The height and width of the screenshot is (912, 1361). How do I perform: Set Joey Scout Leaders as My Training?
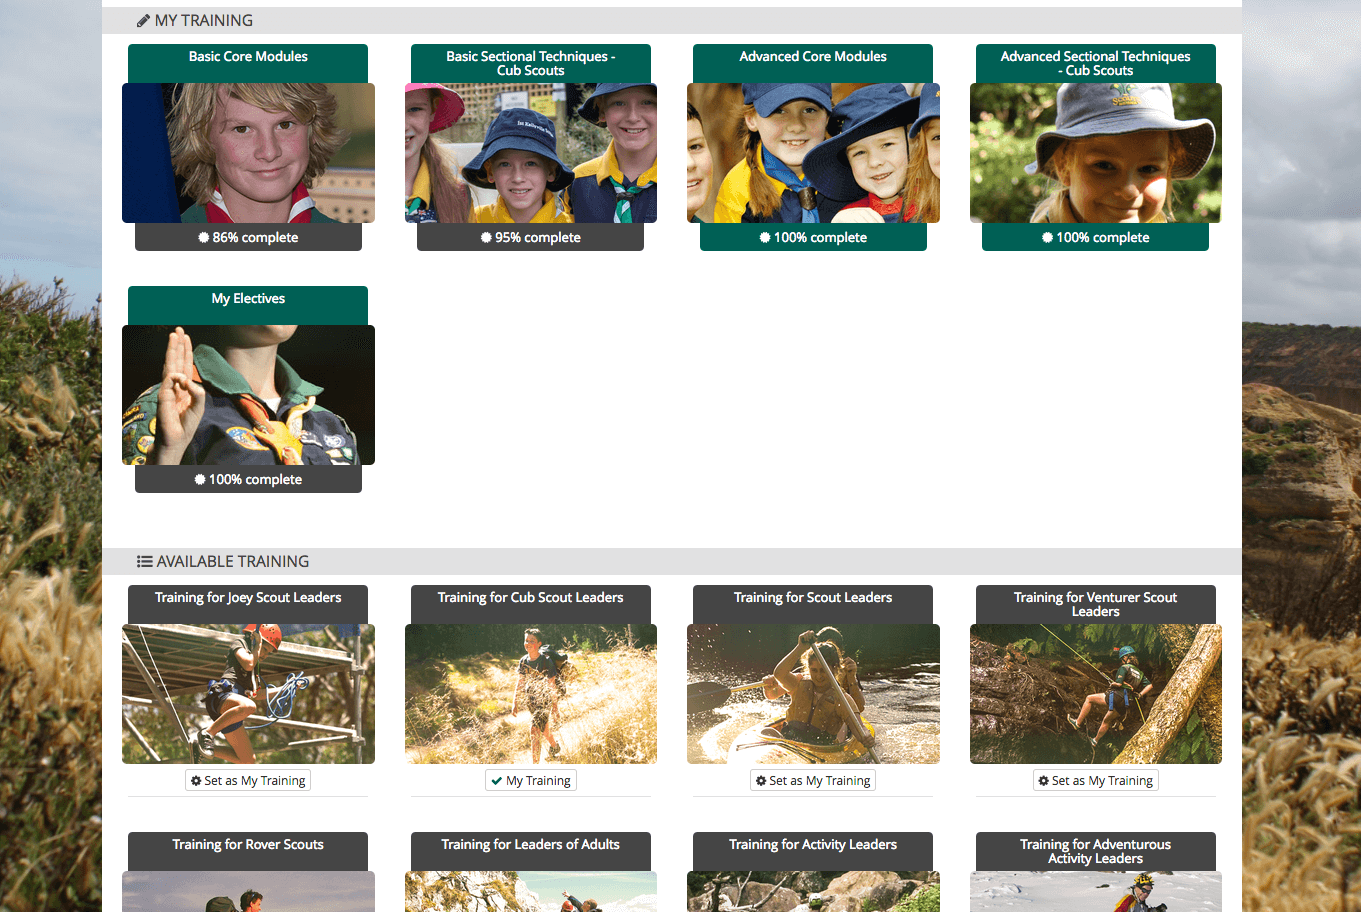pos(248,781)
